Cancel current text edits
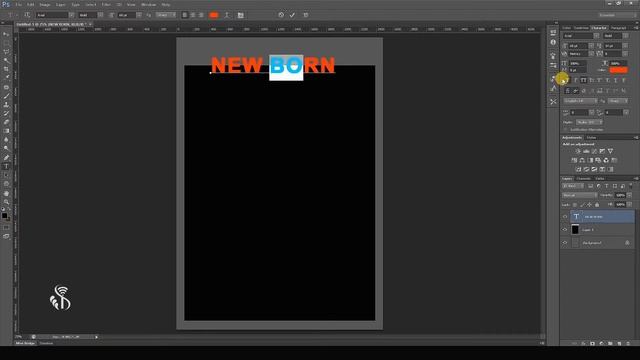Image resolution: width=640 pixels, height=360 pixels. point(281,15)
